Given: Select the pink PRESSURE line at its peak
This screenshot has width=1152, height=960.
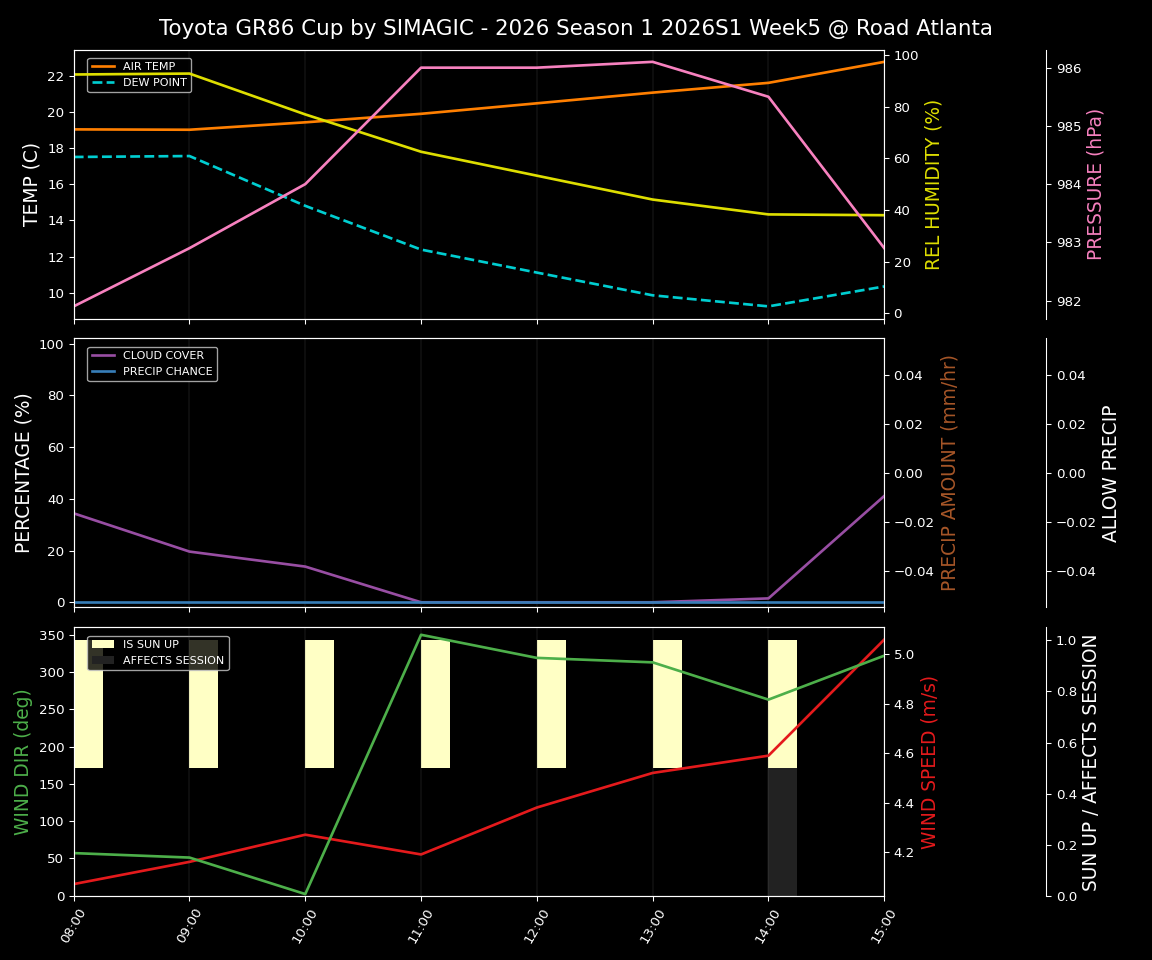Looking at the screenshot, I should point(651,62).
